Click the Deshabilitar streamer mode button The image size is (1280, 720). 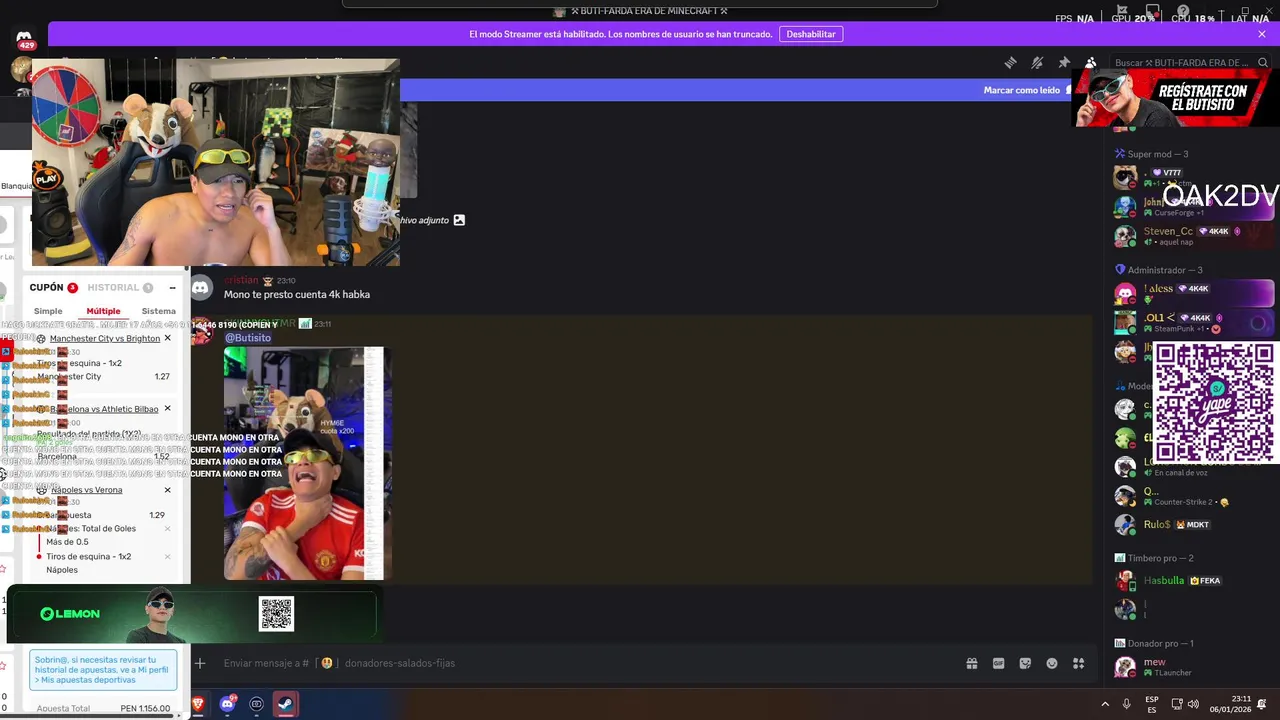[811, 34]
